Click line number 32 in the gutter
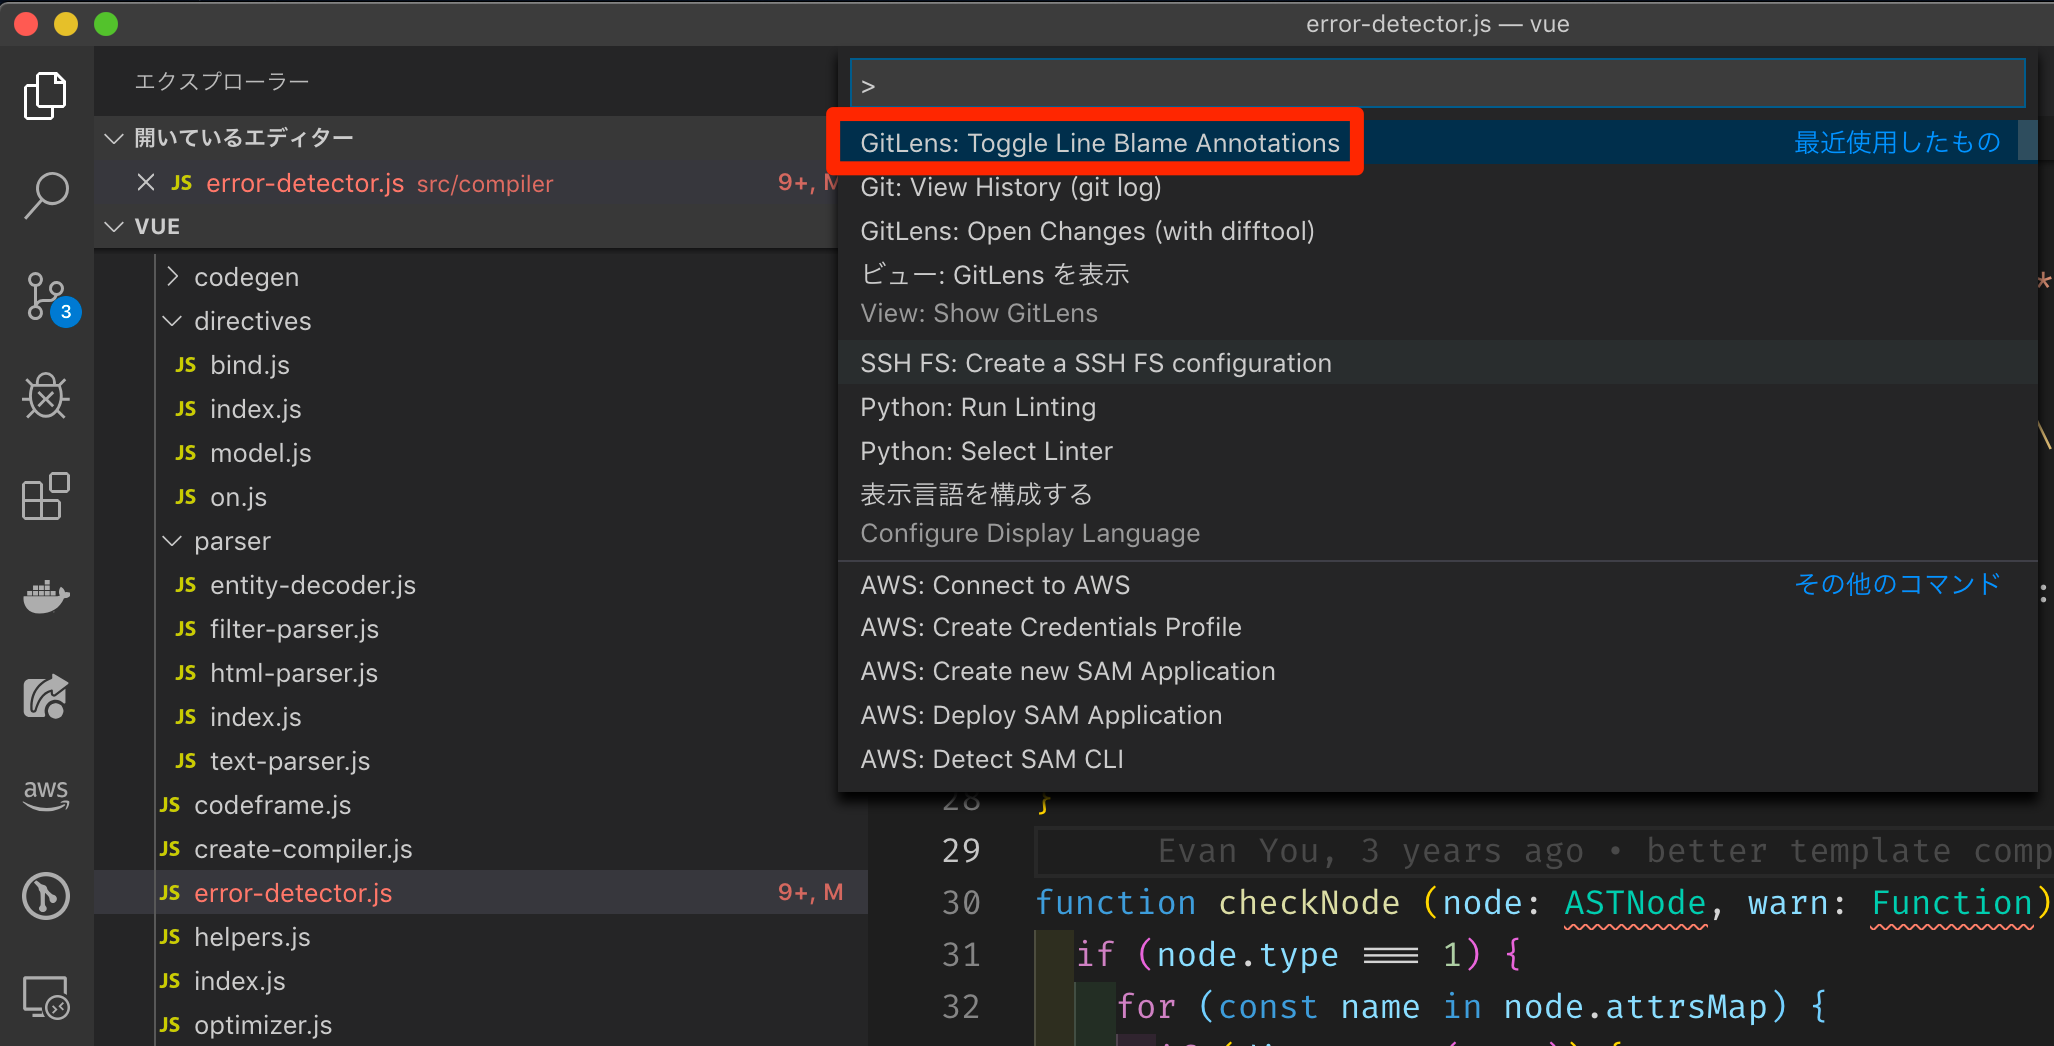Screen dimensions: 2054x1046 [960, 1007]
